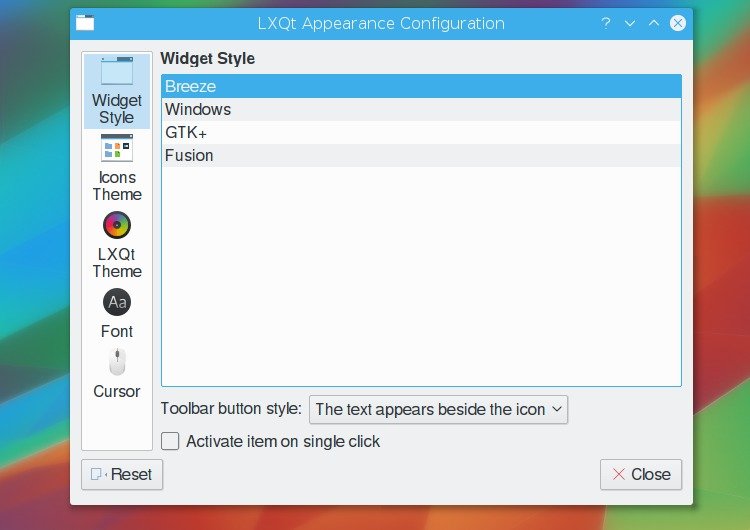750x530 pixels.
Task: Open the Widget Style section icon
Action: (x=117, y=71)
